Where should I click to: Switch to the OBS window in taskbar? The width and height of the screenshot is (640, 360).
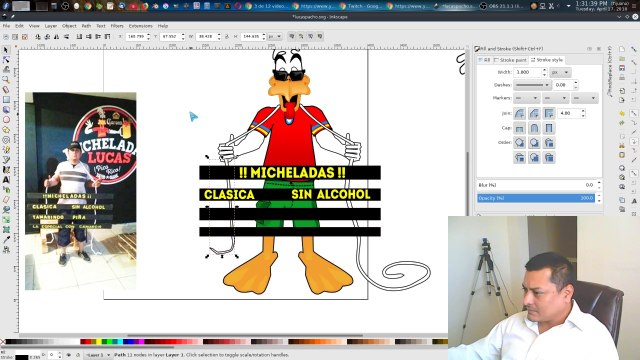point(502,6)
